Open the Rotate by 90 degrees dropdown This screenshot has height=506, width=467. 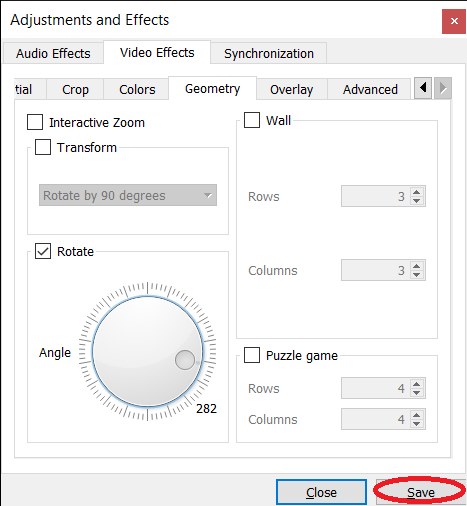click(128, 195)
